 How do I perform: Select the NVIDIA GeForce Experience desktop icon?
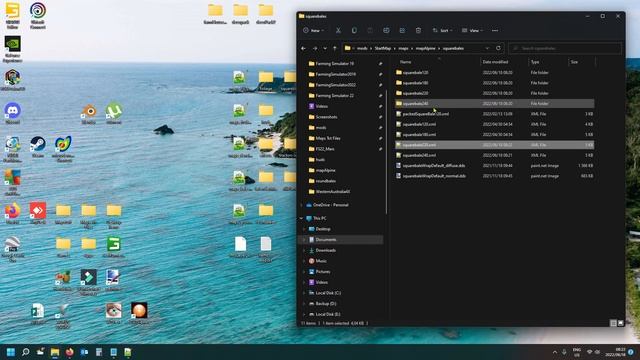(12, 49)
